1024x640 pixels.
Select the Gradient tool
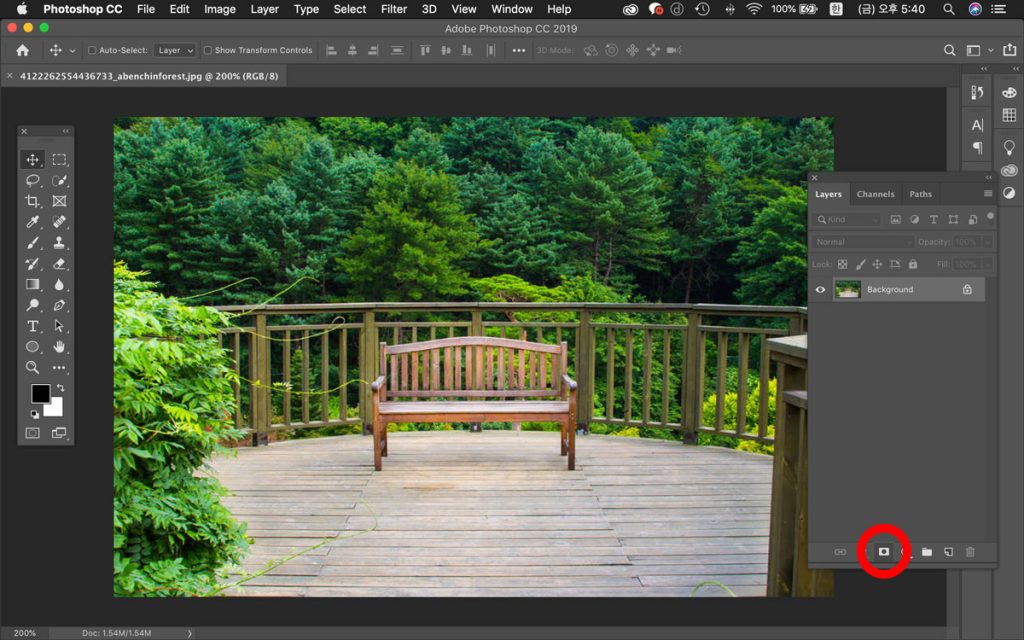[x=32, y=284]
